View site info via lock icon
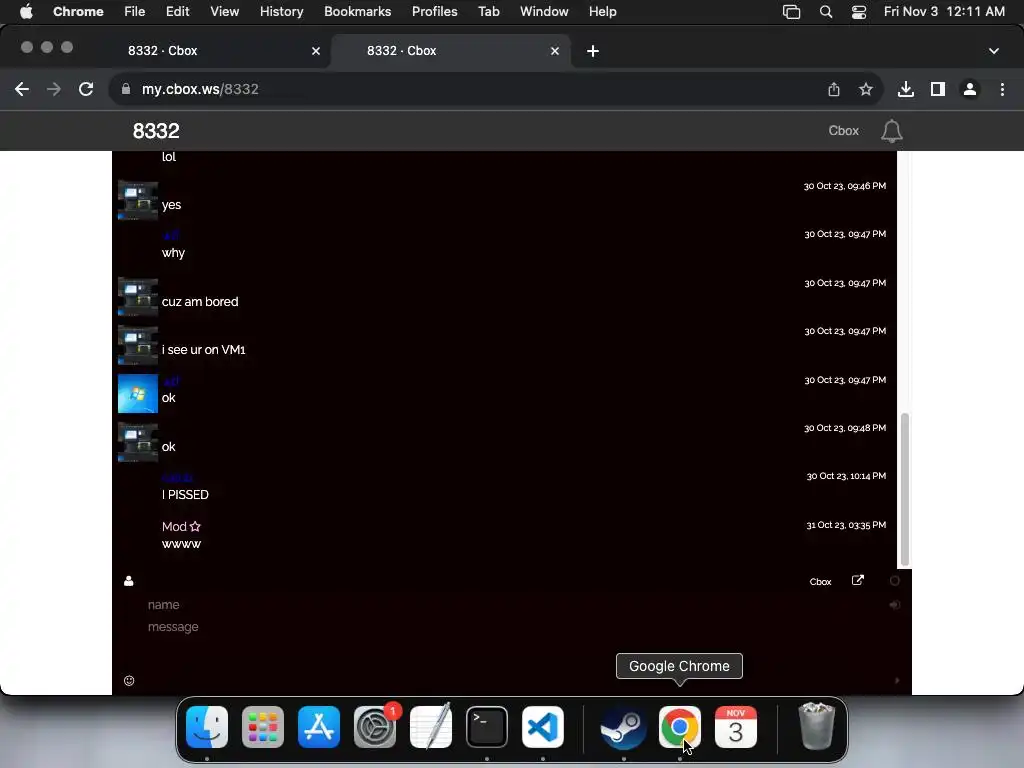This screenshot has height=768, width=1024. point(125,89)
